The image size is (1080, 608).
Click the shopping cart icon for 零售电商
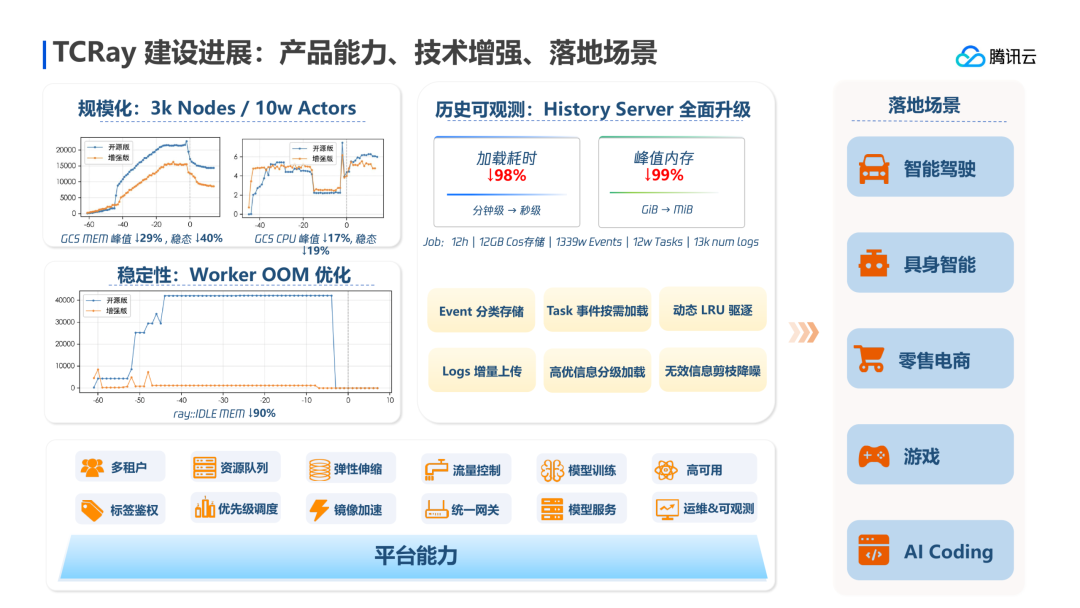pyautogui.click(x=869, y=359)
